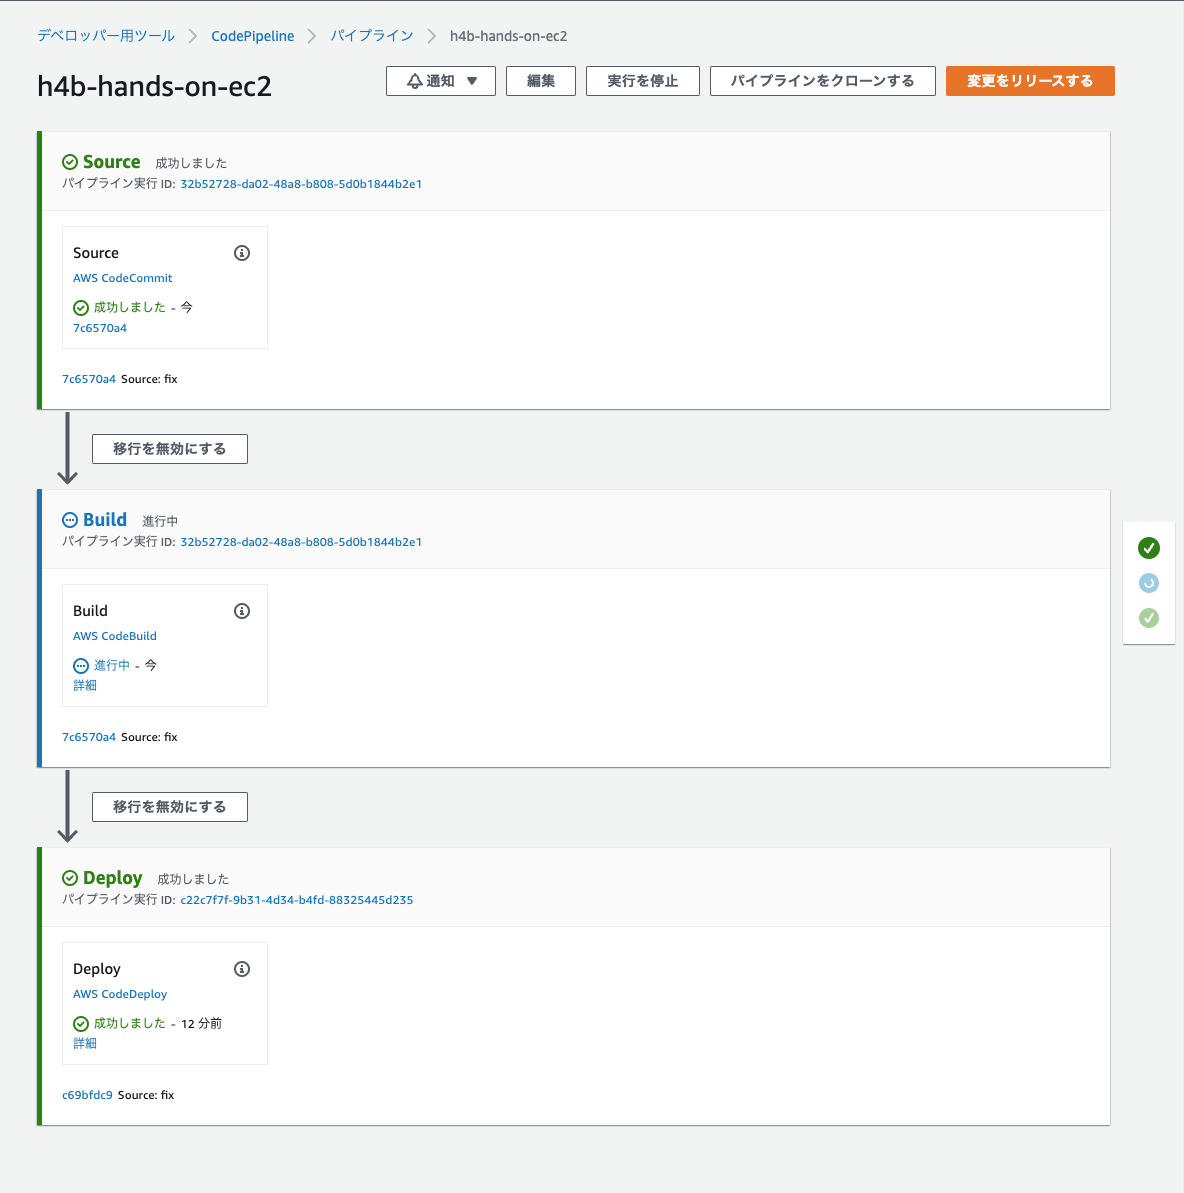Open AWS CodeCommit provider link
This screenshot has width=1184, height=1193.
[x=123, y=278]
